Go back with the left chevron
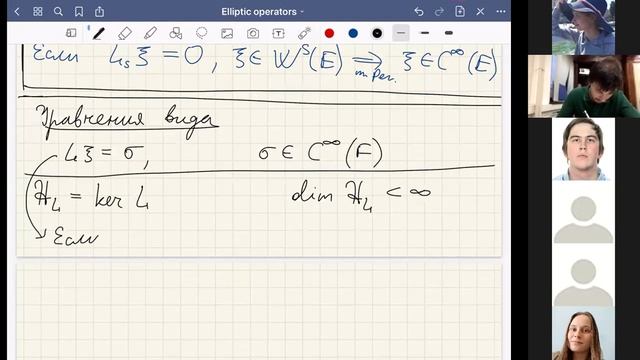 [17, 11]
